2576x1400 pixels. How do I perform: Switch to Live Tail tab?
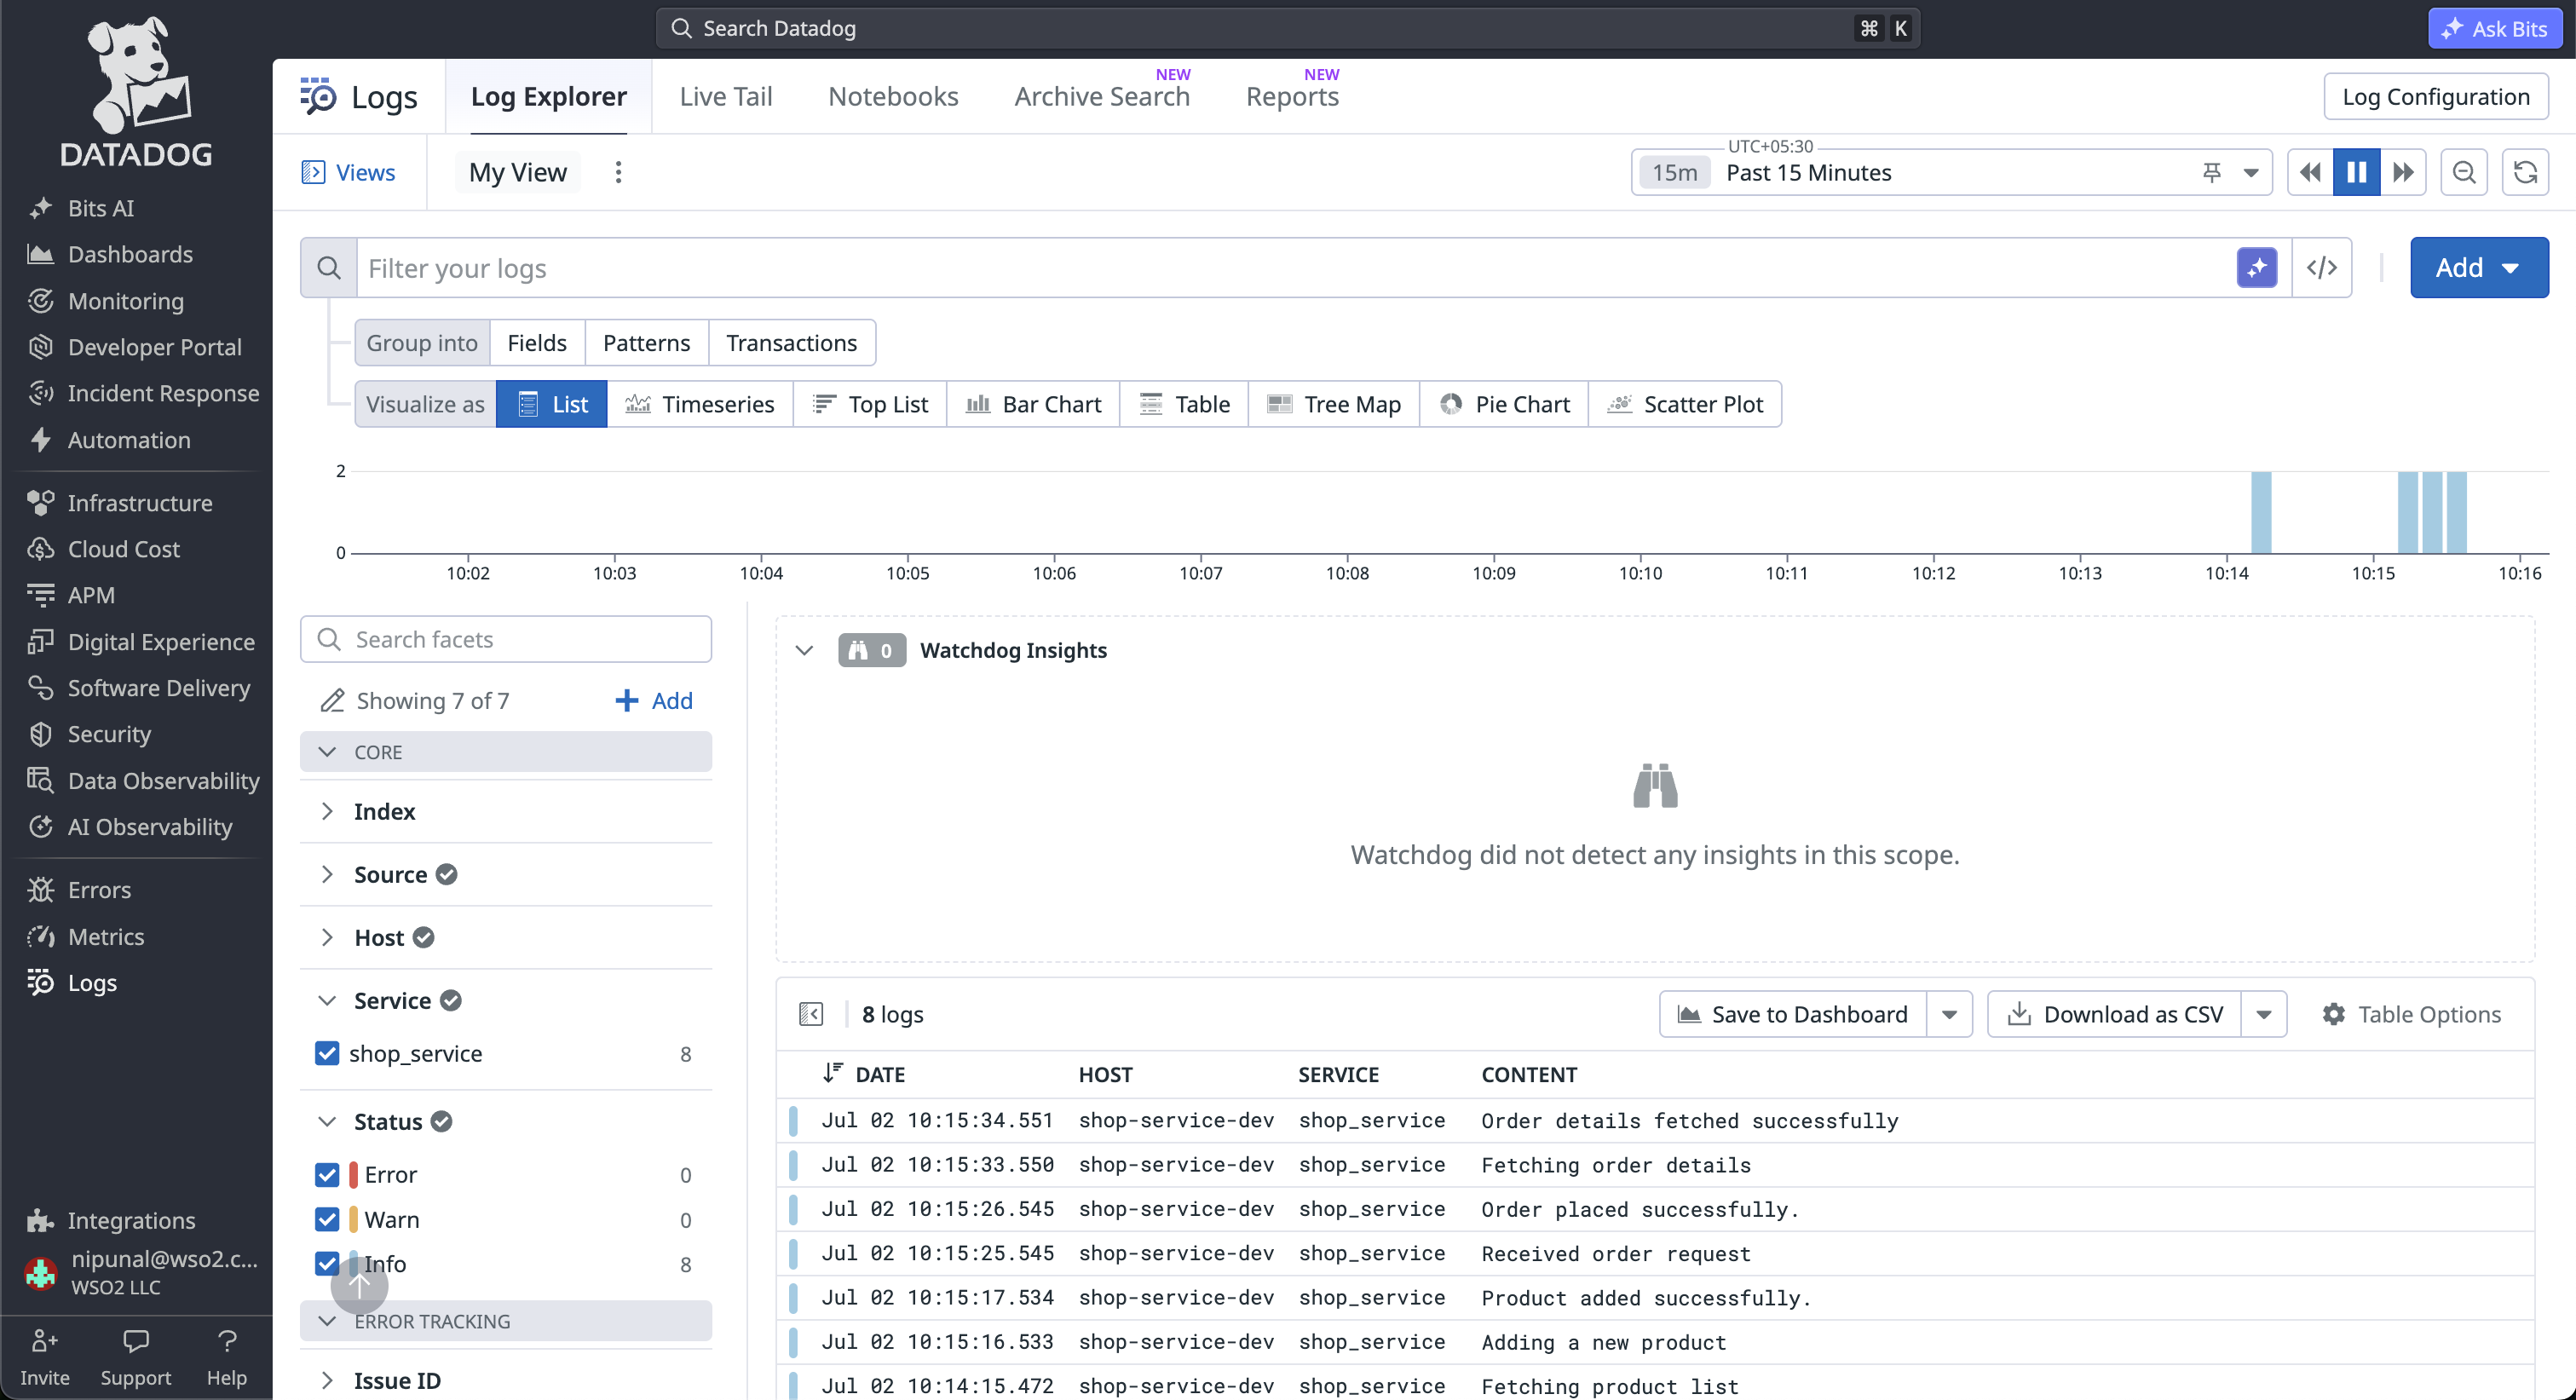725,96
